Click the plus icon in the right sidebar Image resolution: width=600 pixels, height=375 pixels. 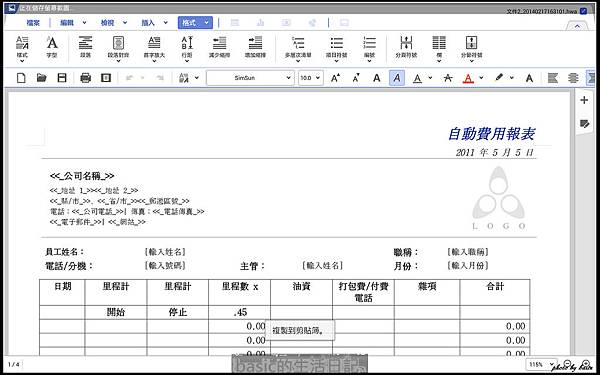point(584,100)
